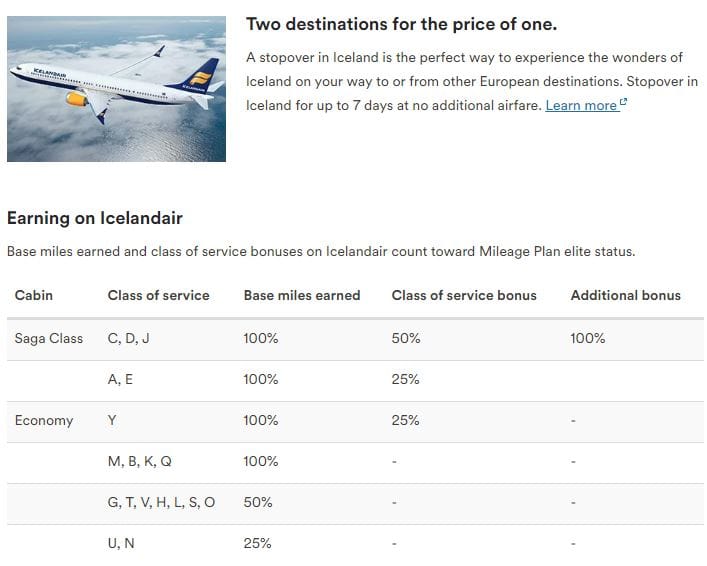Select the M, B, K, Q fare classes
The height and width of the screenshot is (566, 707).
(140, 461)
